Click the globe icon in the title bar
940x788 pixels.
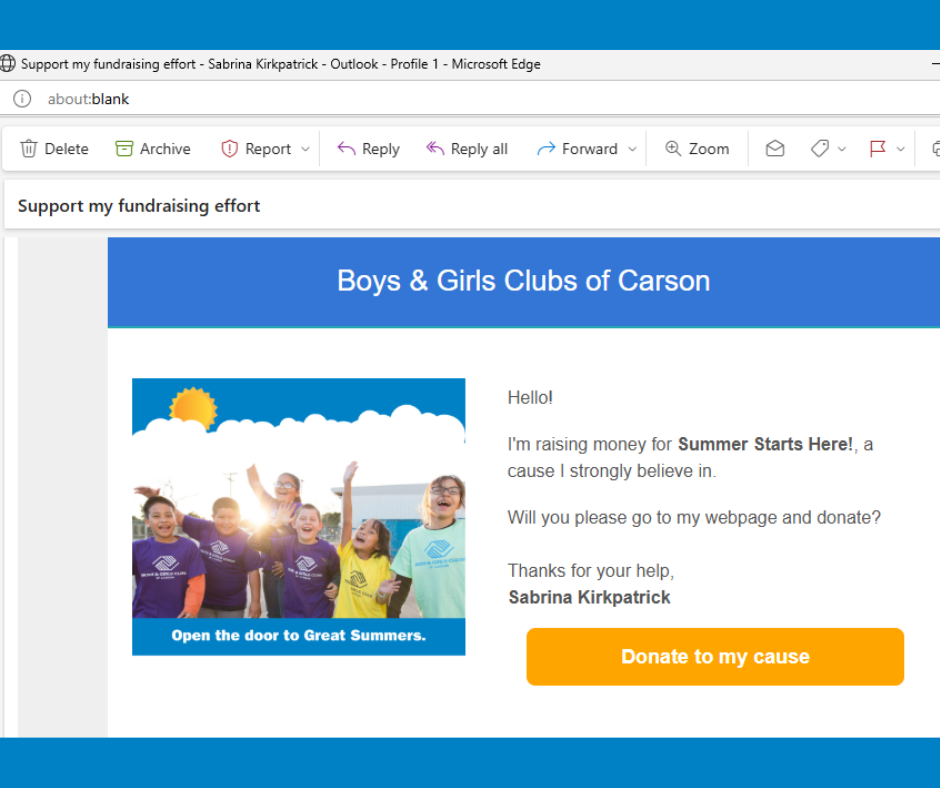[7, 64]
